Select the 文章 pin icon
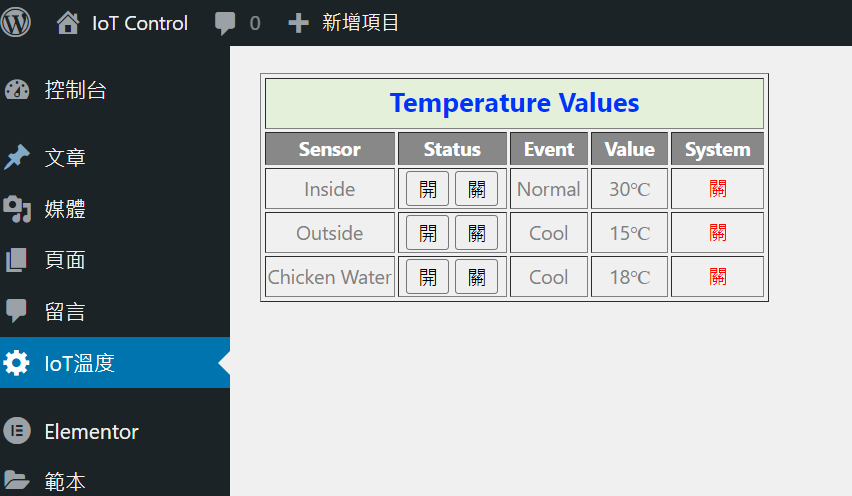 [x=17, y=157]
